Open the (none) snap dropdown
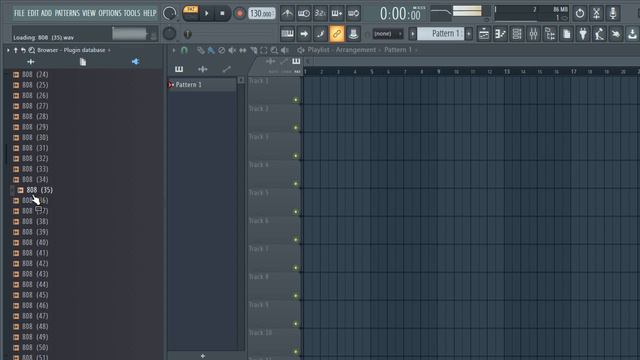The height and width of the screenshot is (360, 640). coord(387,34)
